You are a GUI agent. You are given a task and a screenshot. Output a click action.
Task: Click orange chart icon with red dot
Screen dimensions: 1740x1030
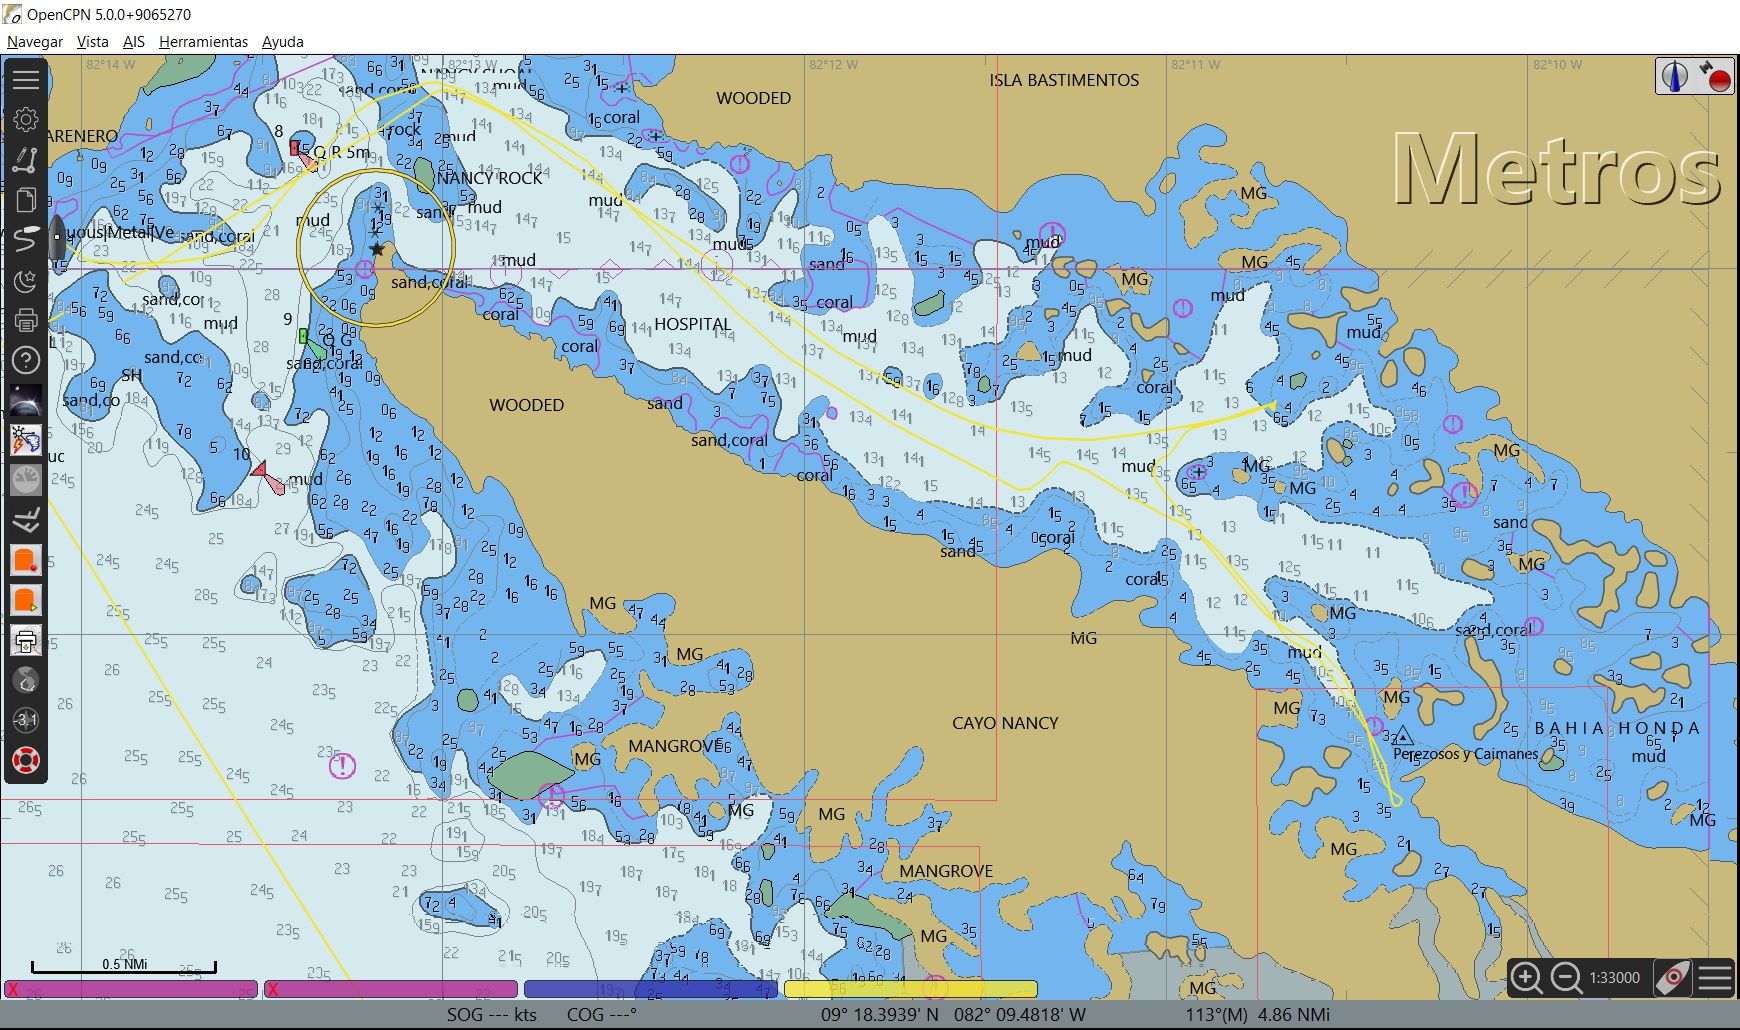(26, 560)
